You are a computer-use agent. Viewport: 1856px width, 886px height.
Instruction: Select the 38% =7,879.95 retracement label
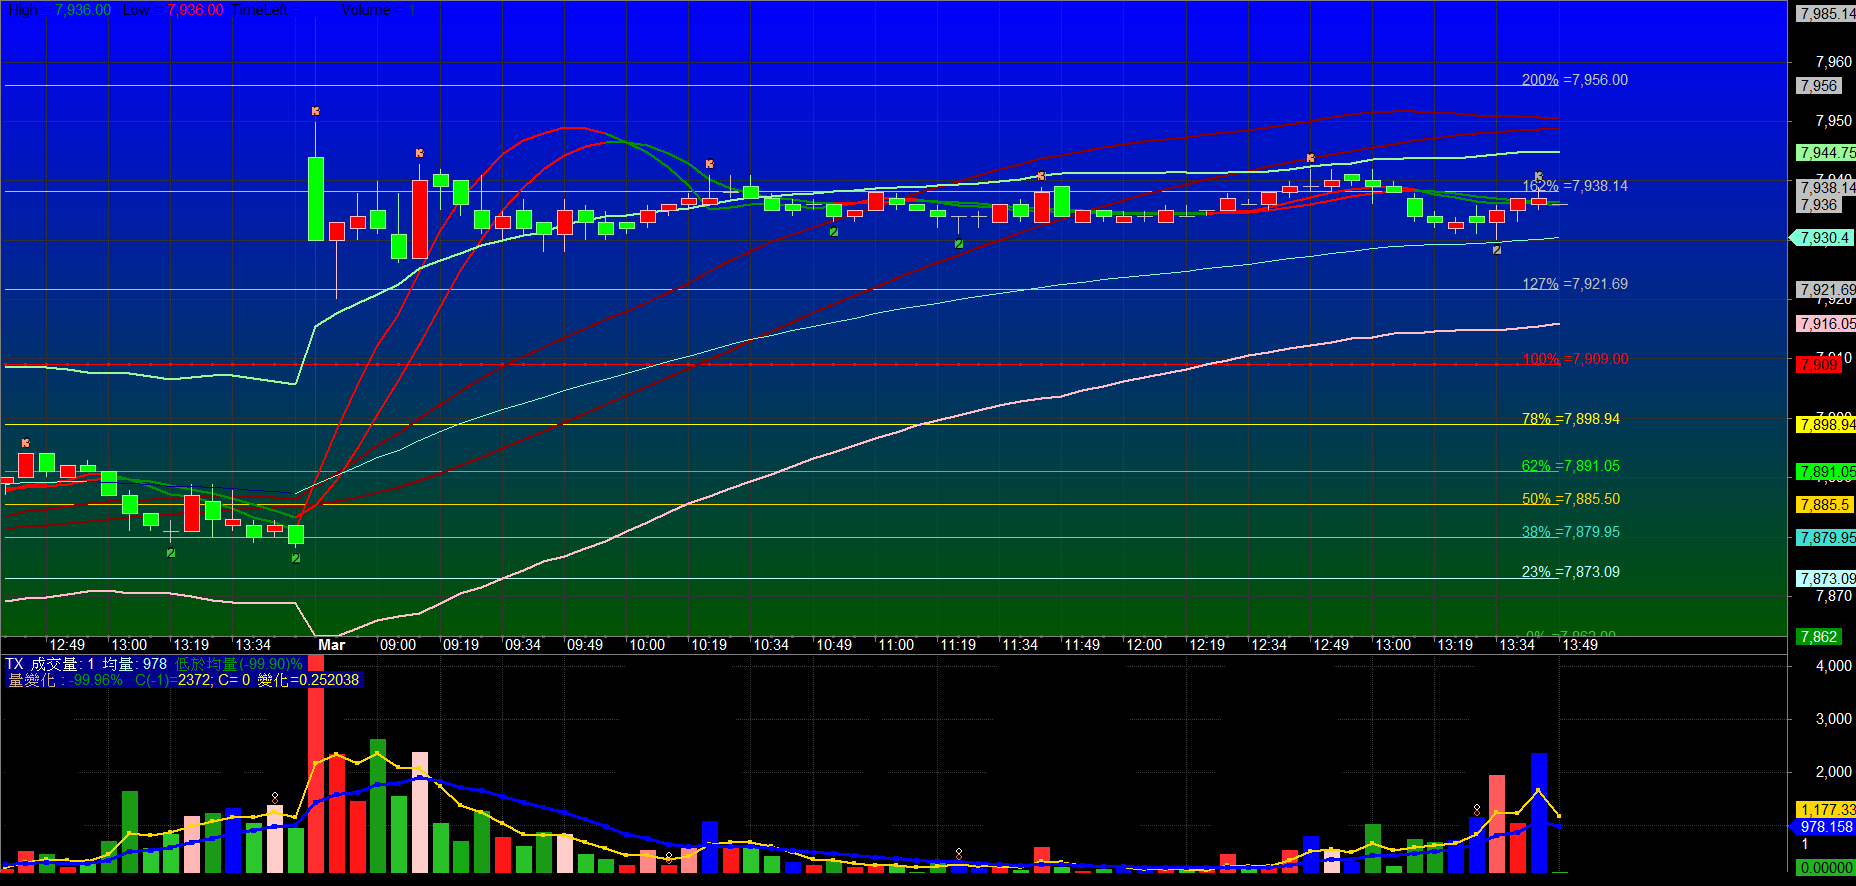tap(1570, 532)
